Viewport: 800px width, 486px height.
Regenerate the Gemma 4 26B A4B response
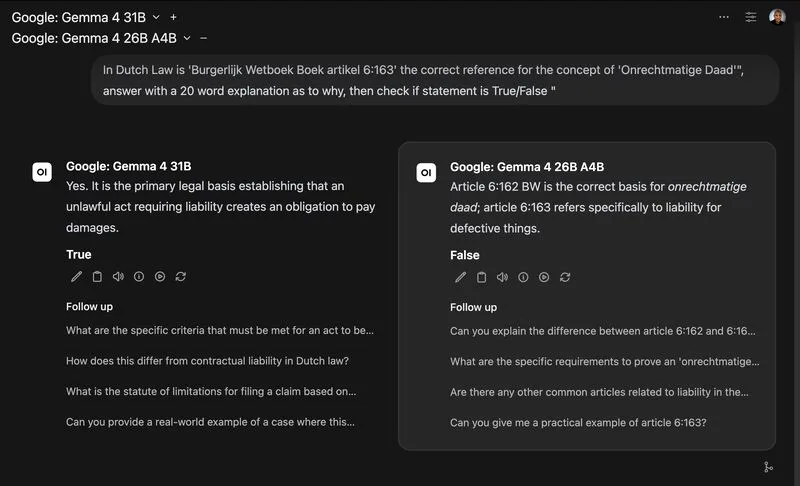pyautogui.click(x=565, y=277)
